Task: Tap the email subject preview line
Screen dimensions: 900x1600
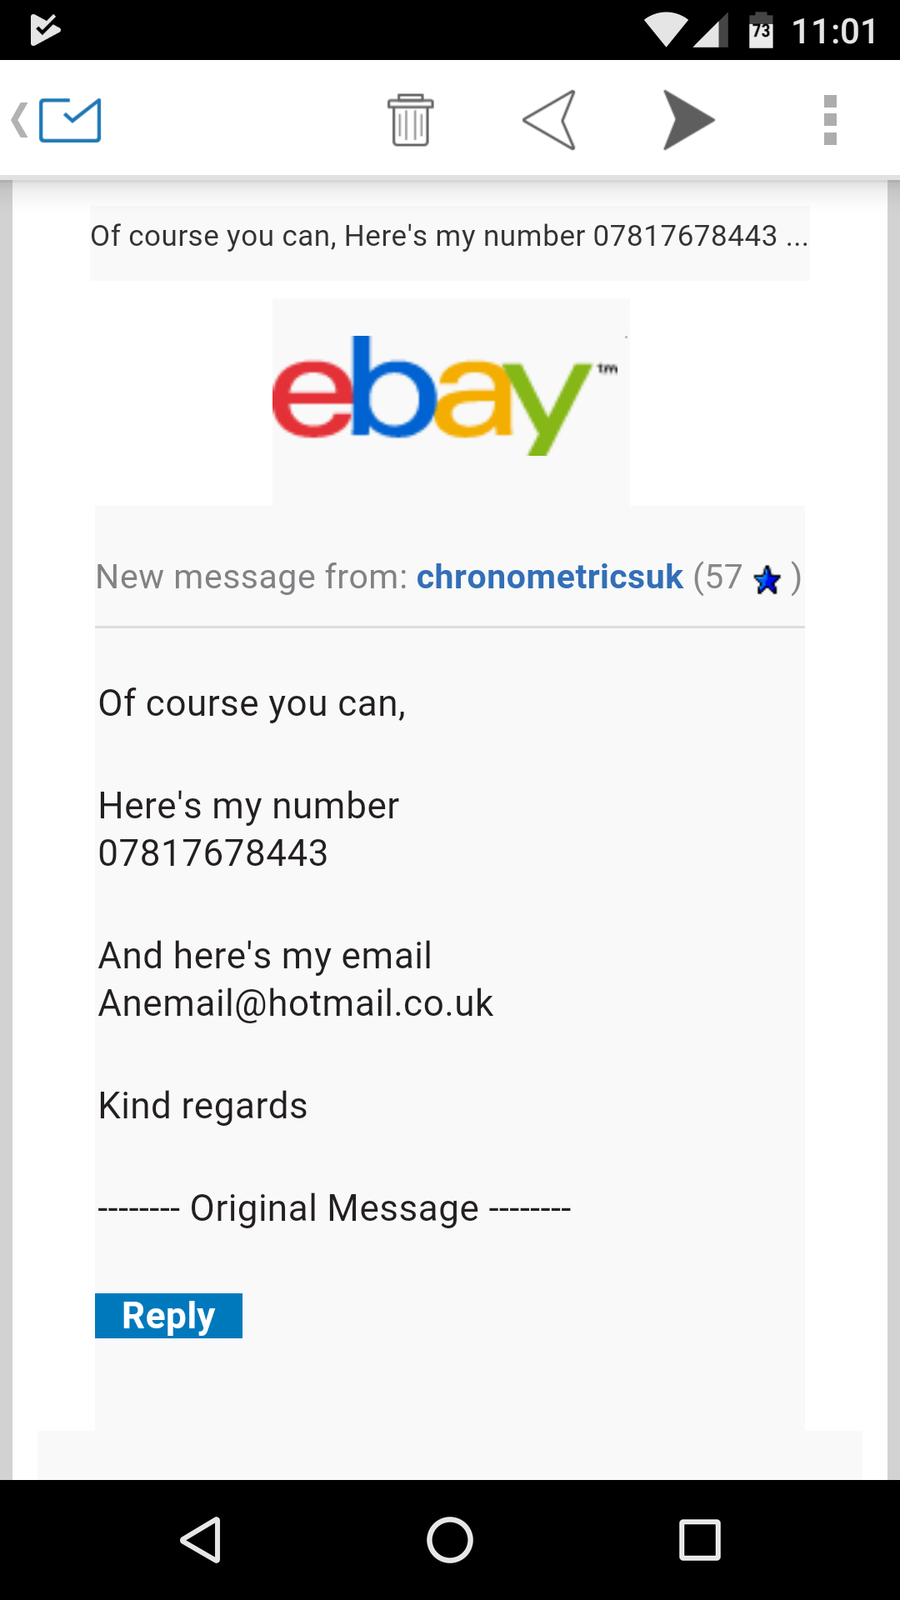Action: [x=449, y=237]
